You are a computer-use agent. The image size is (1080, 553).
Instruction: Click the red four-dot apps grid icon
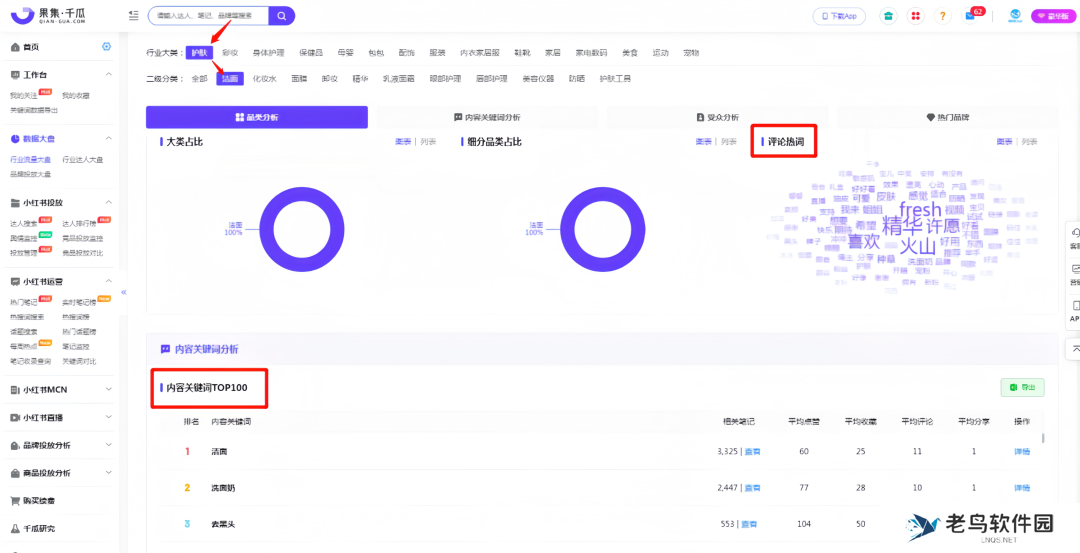point(915,16)
